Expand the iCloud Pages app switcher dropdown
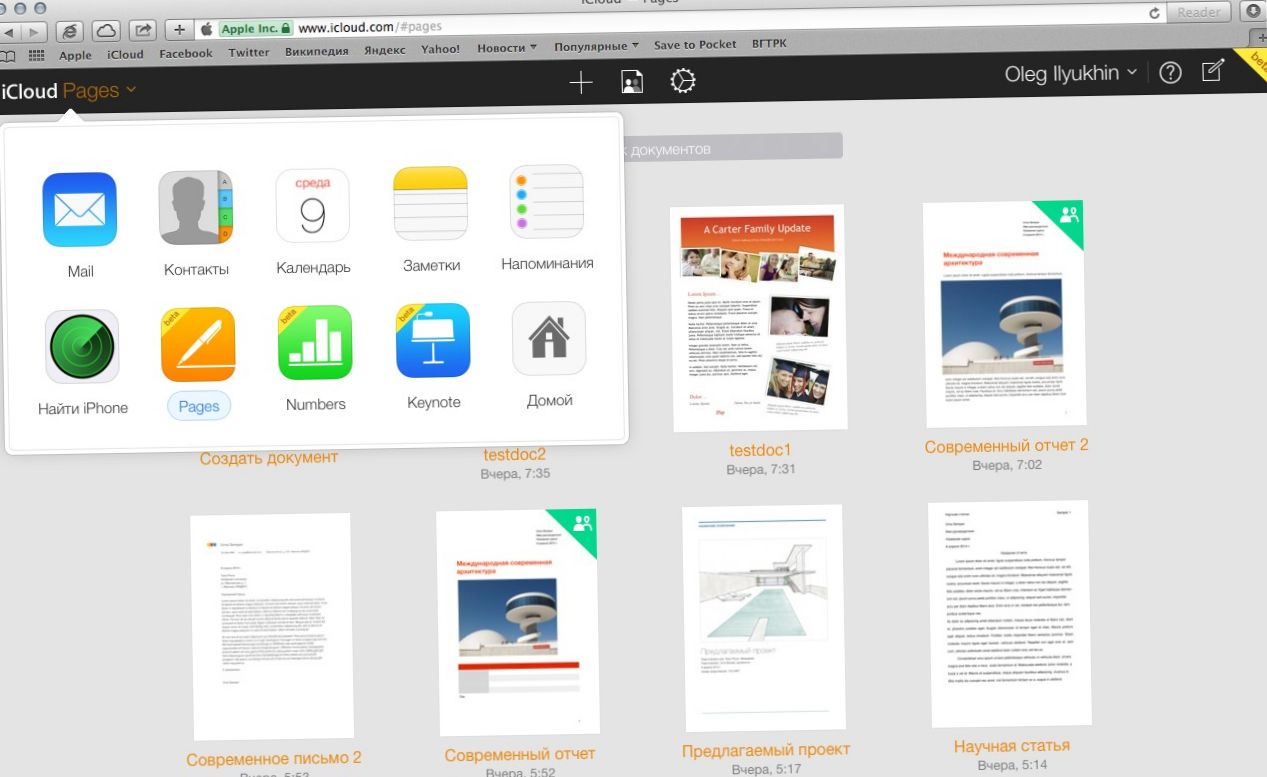This screenshot has height=777, width=1267. coord(68,91)
